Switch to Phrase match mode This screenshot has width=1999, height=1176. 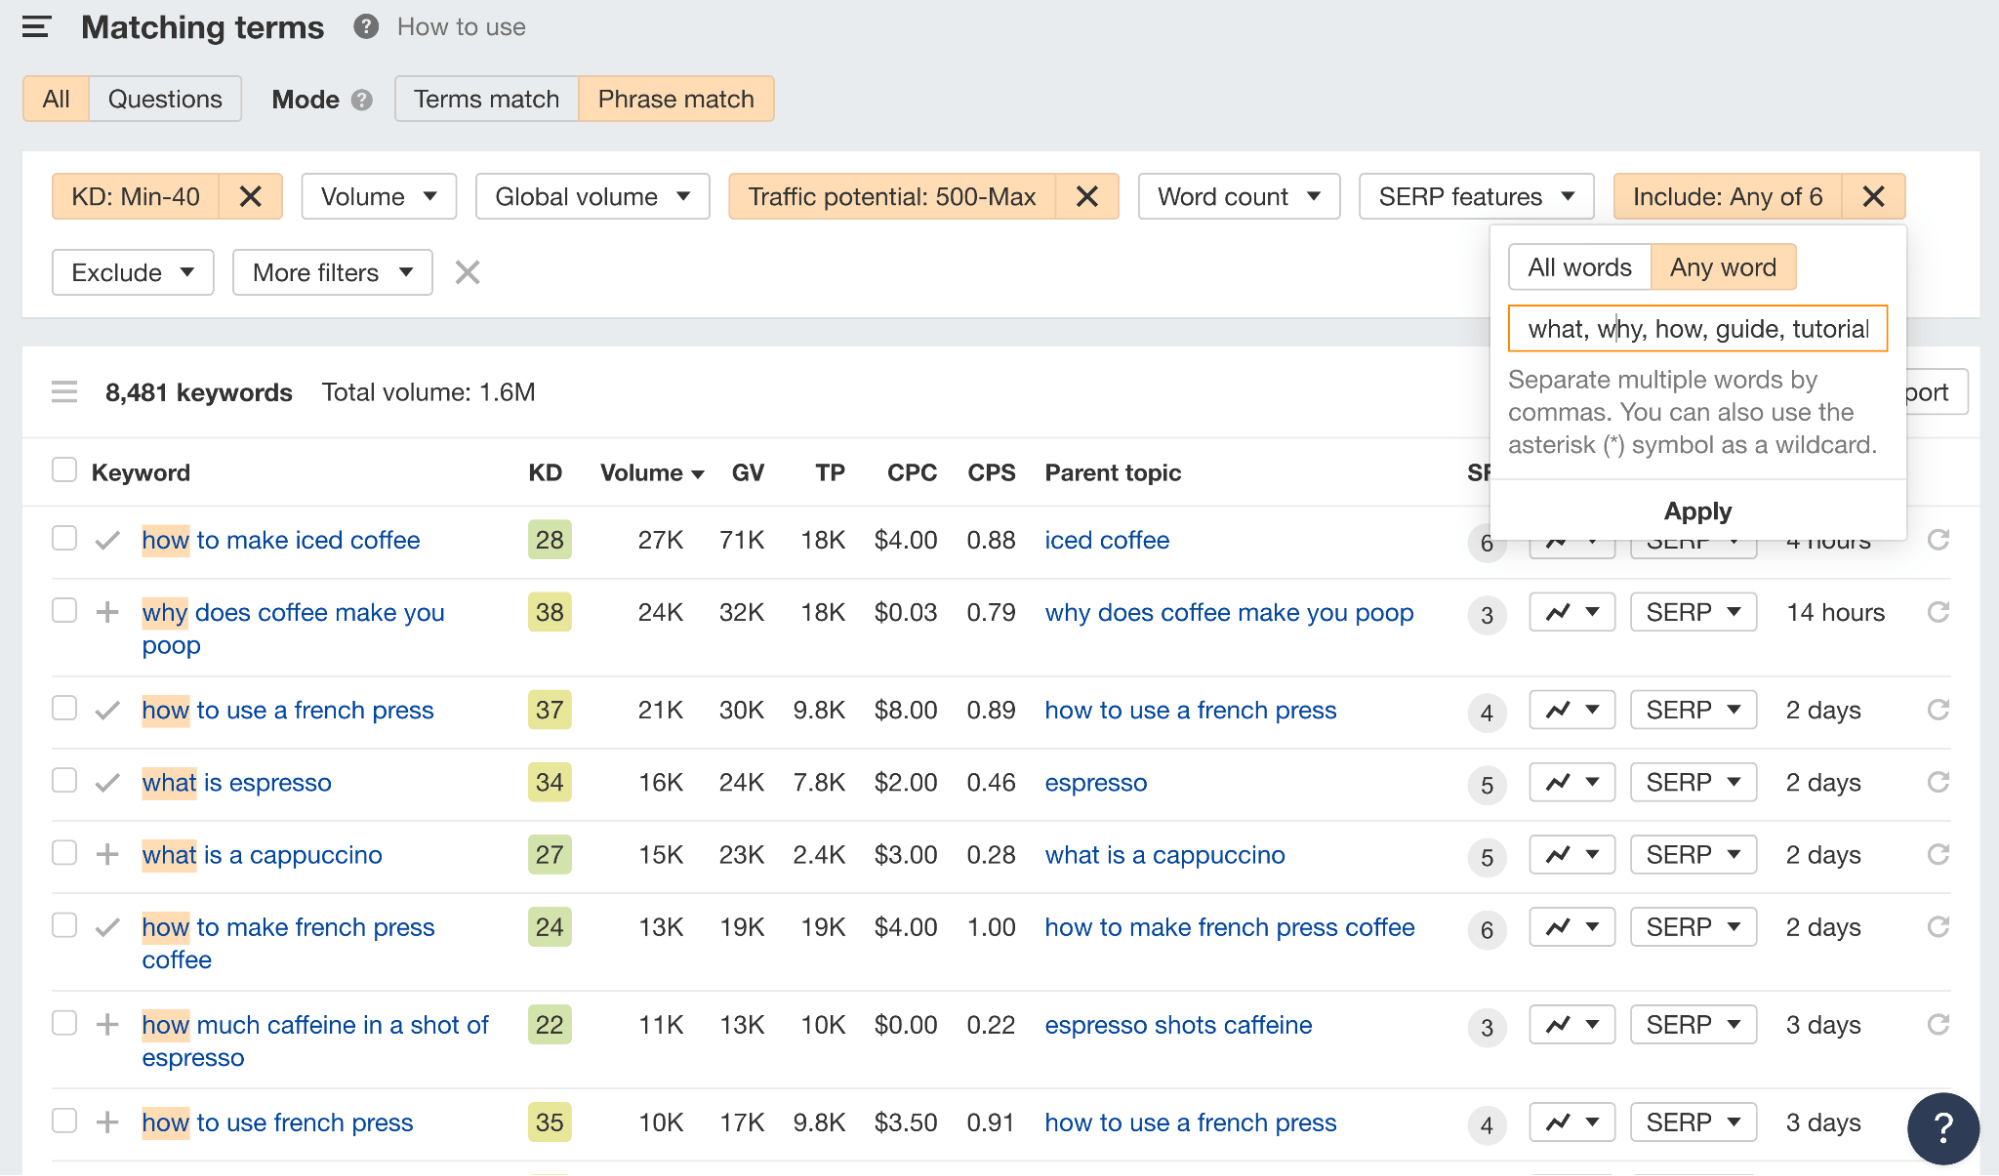point(676,99)
